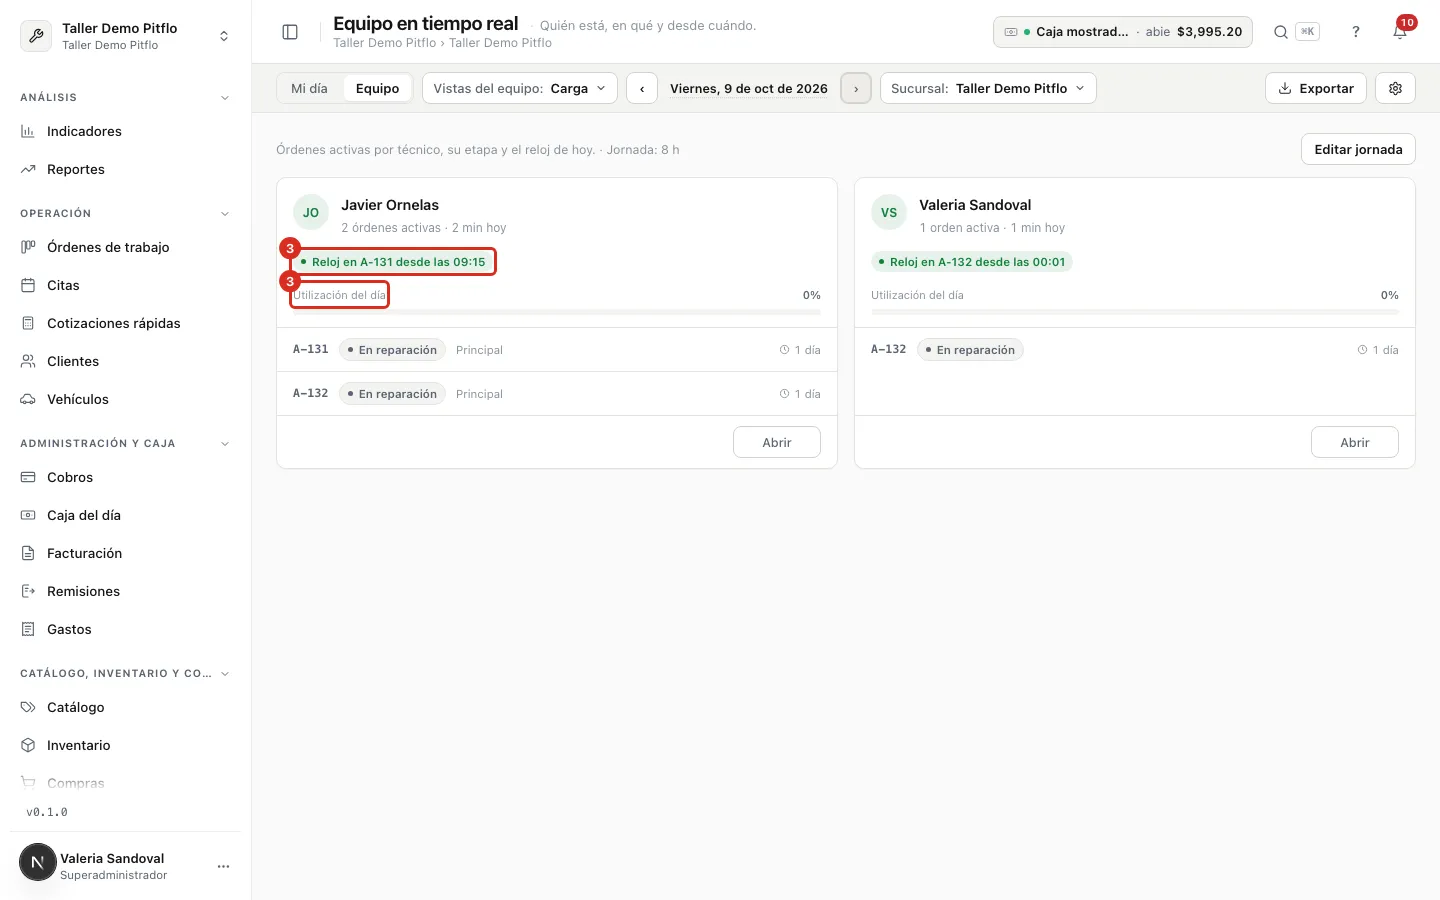
Task: Select order A-131 row in Javier's card
Action: point(557,350)
